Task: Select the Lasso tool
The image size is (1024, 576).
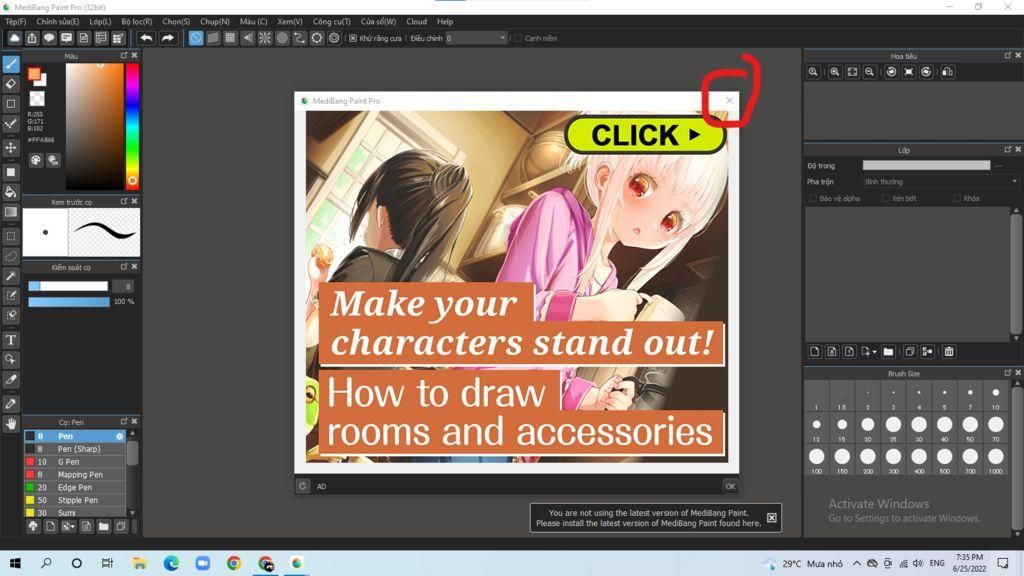Action: [11, 256]
